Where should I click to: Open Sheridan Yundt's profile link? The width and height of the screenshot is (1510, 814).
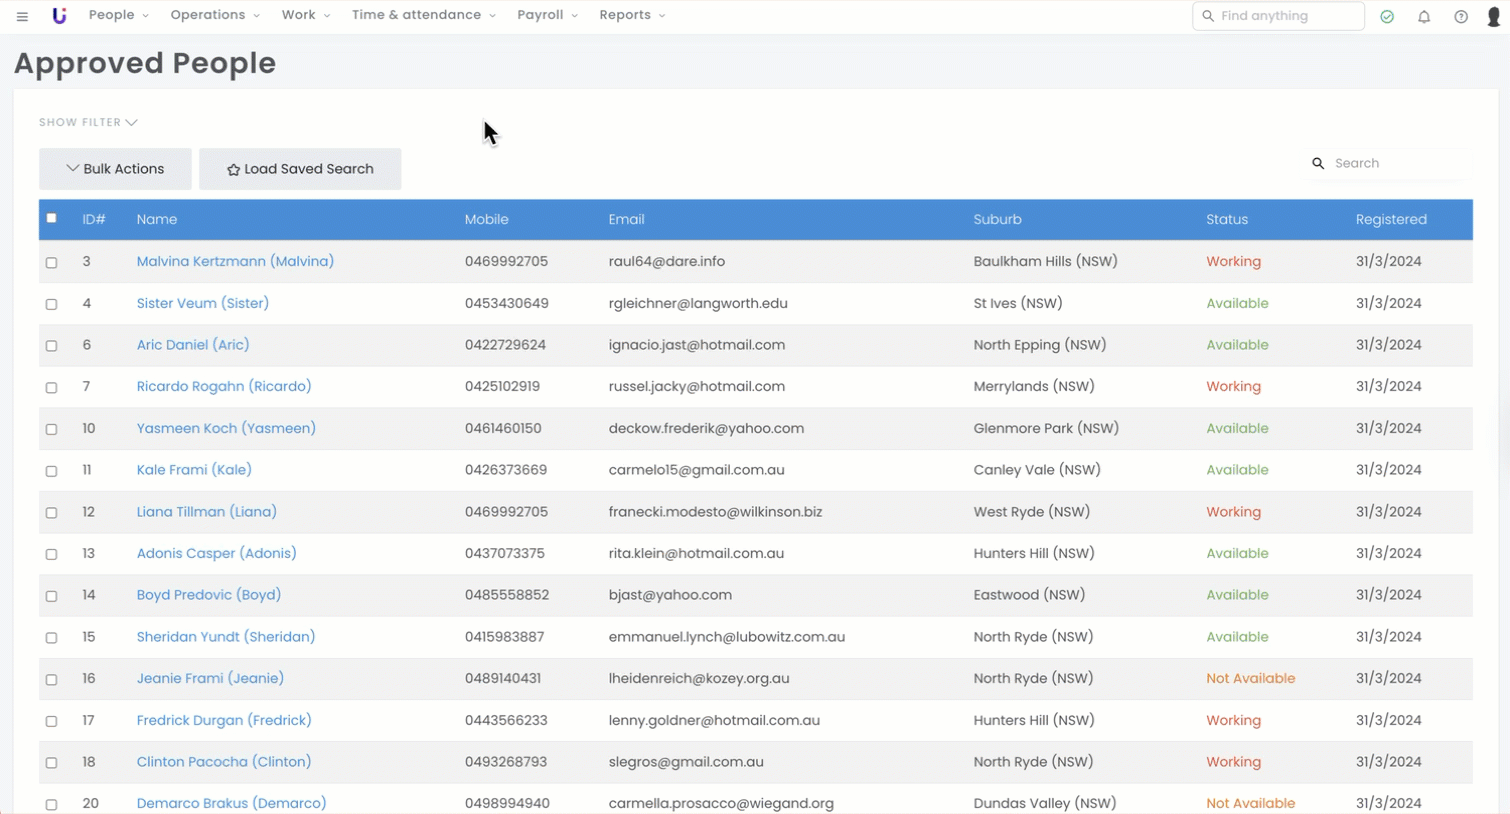click(x=226, y=636)
